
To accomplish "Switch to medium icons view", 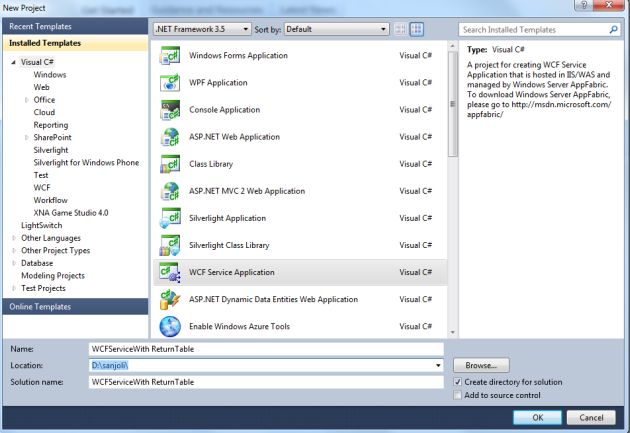I will tap(417, 29).
